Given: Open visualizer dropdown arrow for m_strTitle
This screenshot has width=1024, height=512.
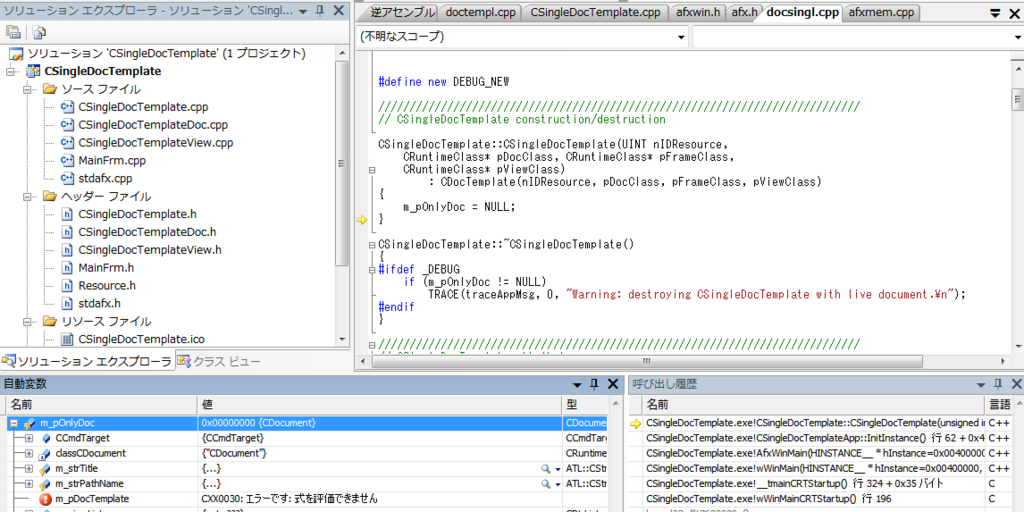Looking at the screenshot, I should (558, 469).
